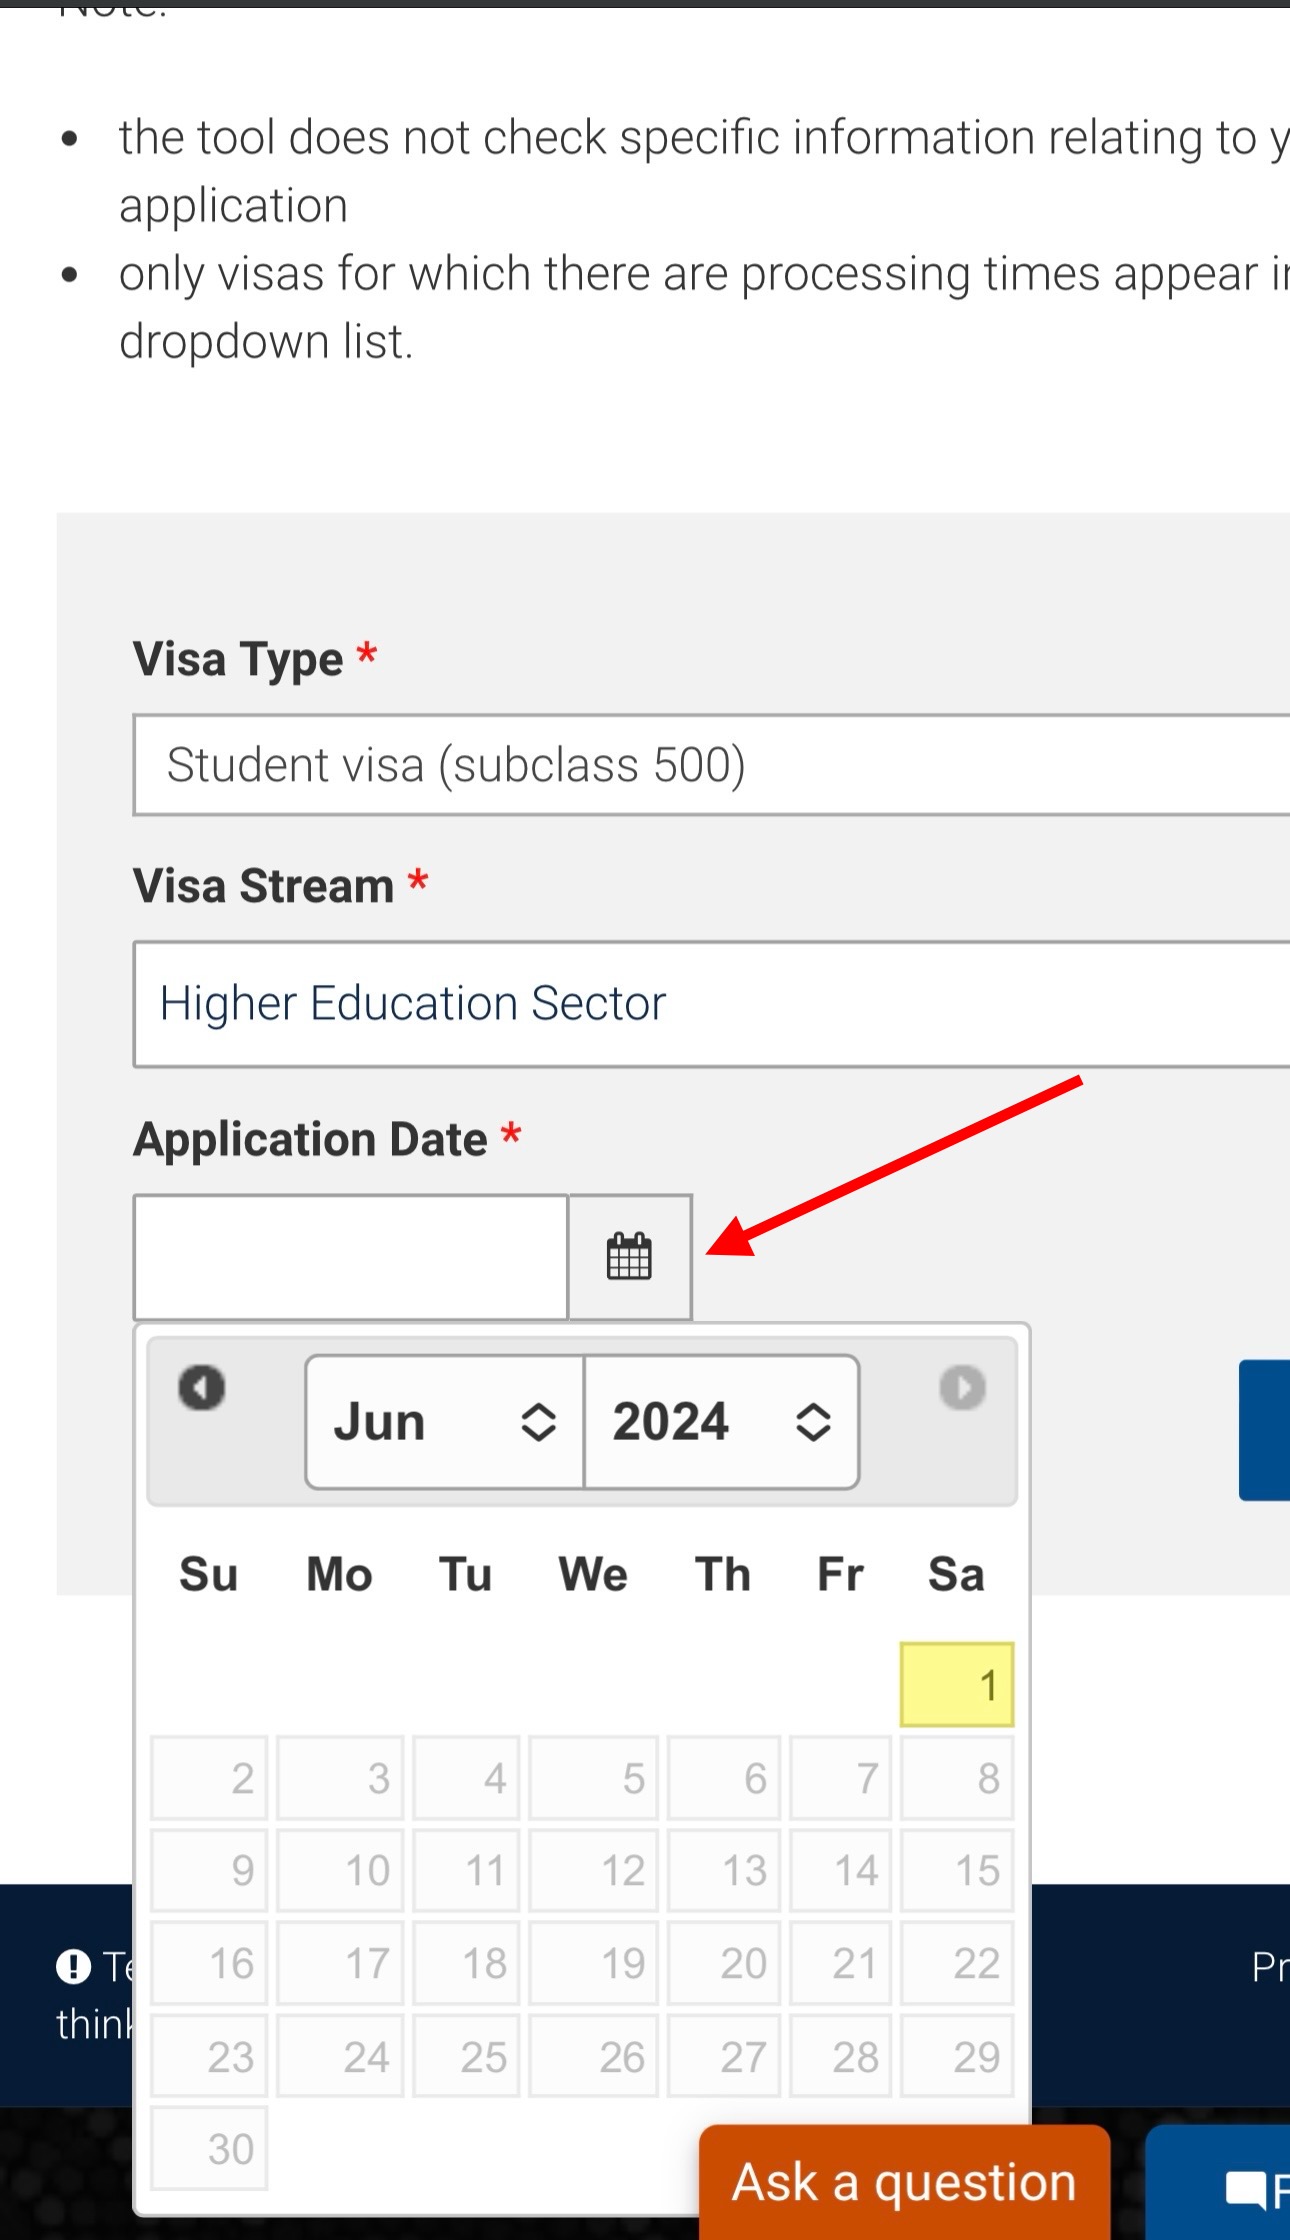
Task: Click the exclamation warning icon in footer
Action: point(74,1966)
